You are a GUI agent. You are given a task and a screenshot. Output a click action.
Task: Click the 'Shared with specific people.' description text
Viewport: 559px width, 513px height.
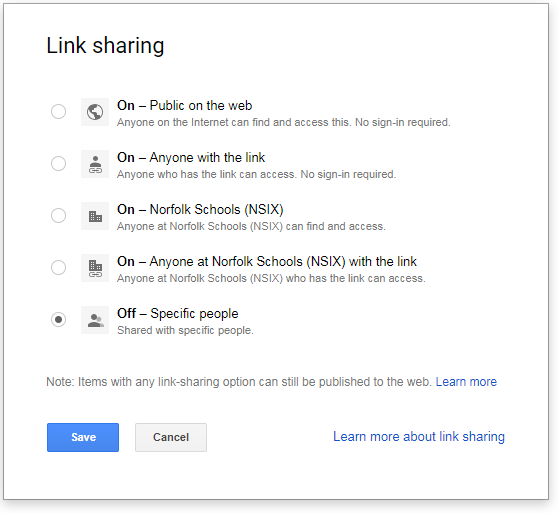(185, 330)
